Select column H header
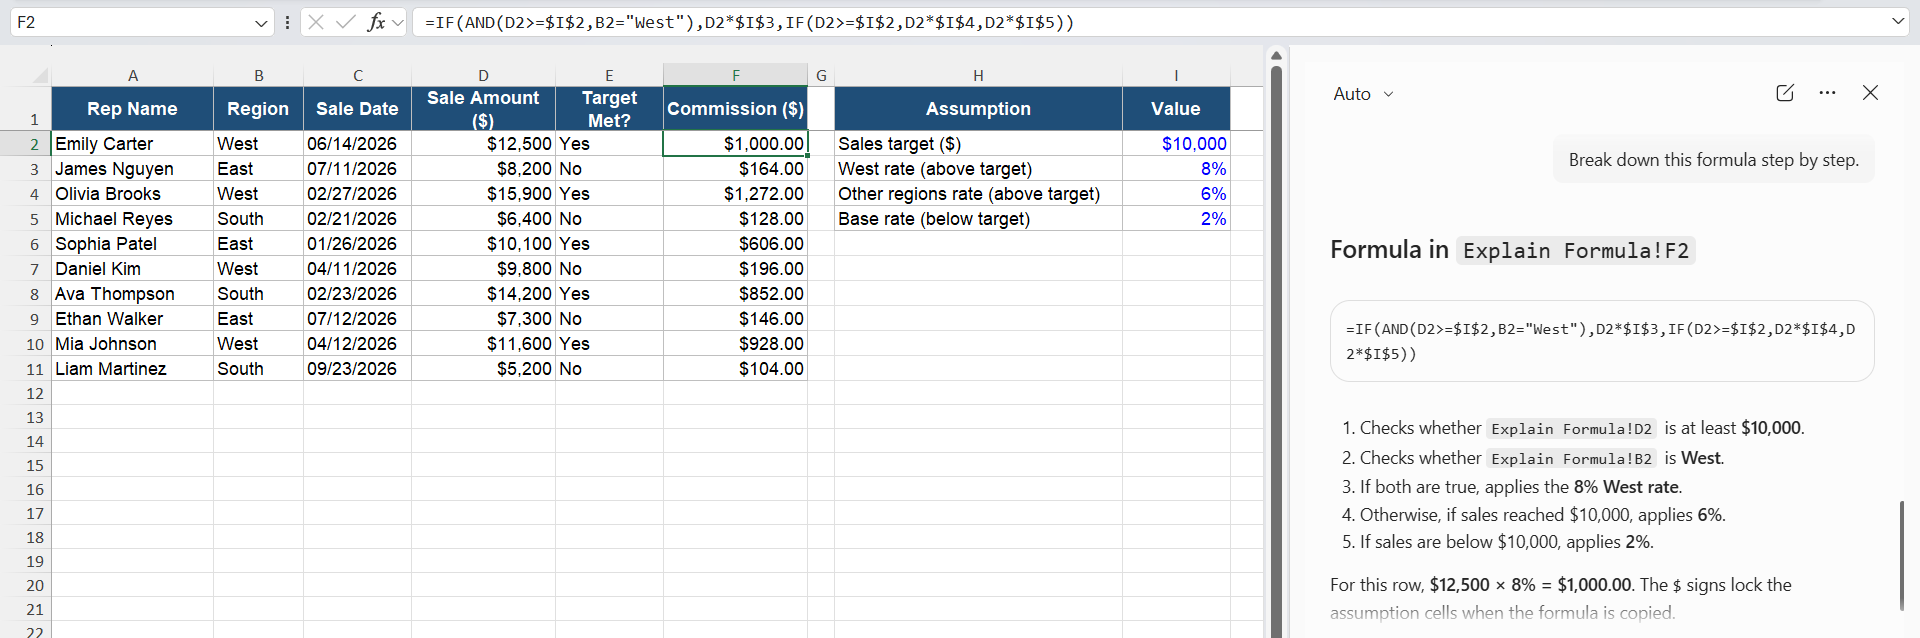Image resolution: width=1920 pixels, height=638 pixels. point(978,75)
